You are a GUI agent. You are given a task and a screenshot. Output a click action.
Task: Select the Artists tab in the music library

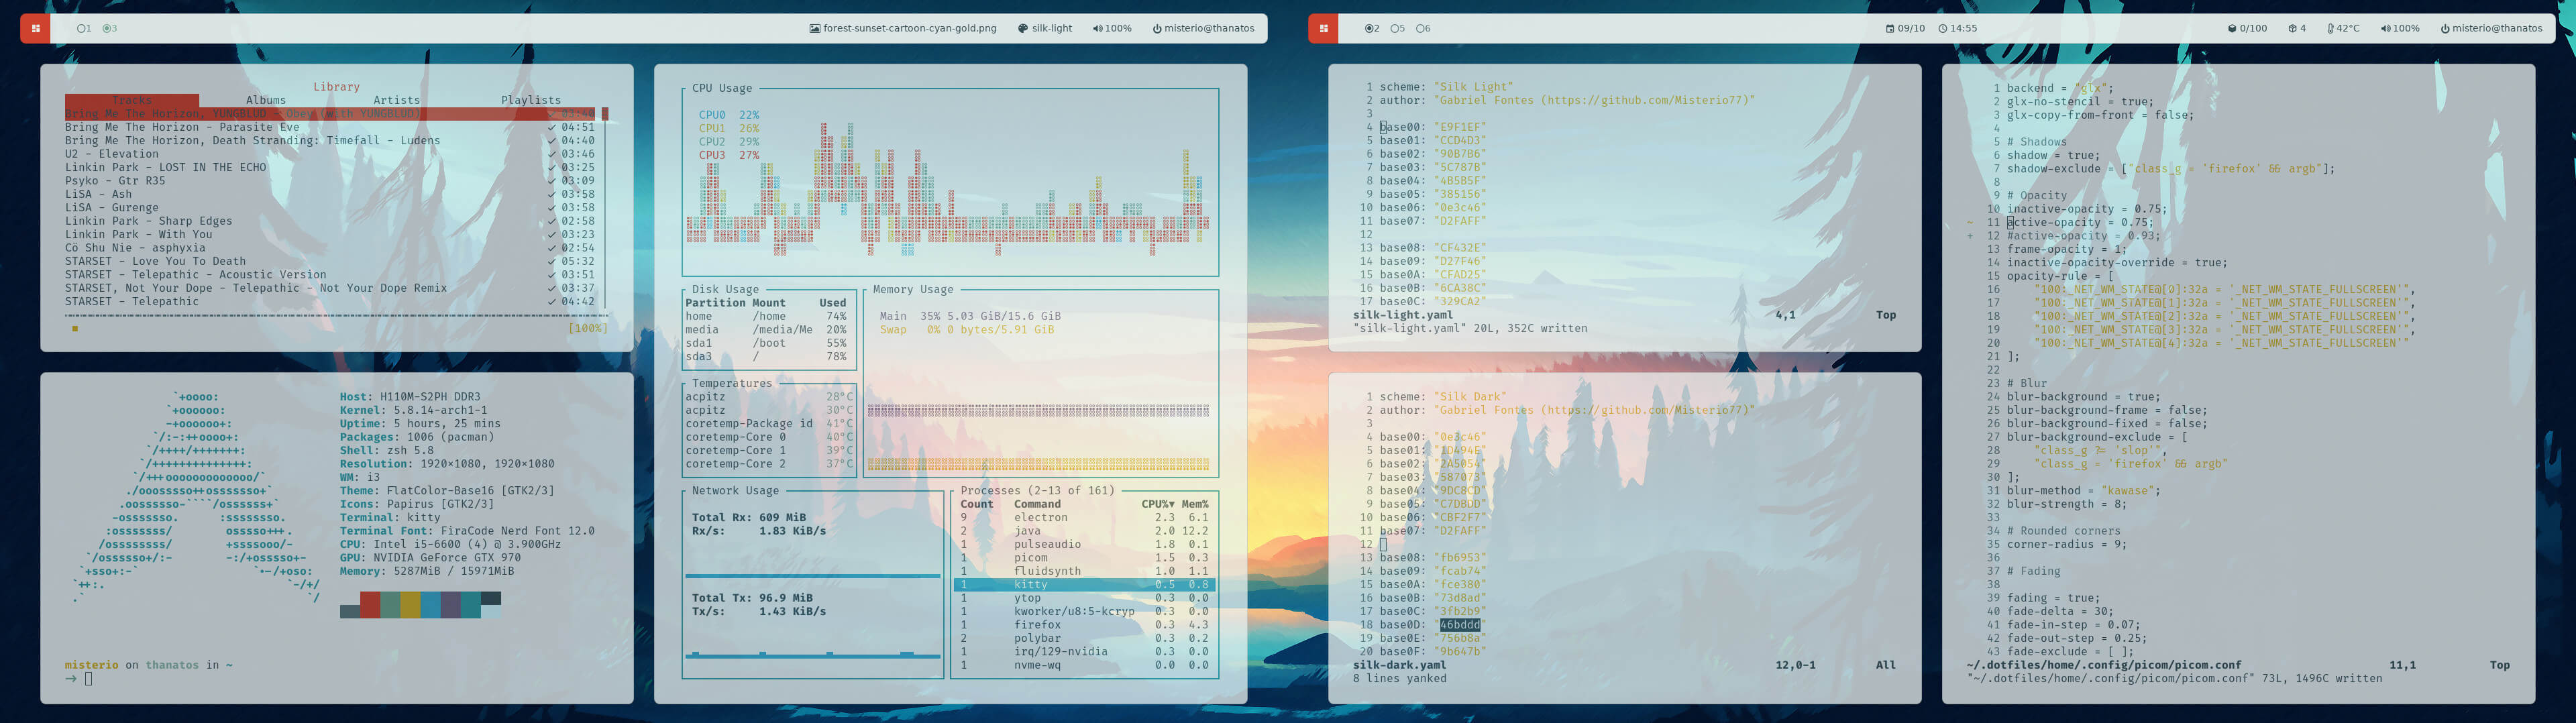point(397,100)
